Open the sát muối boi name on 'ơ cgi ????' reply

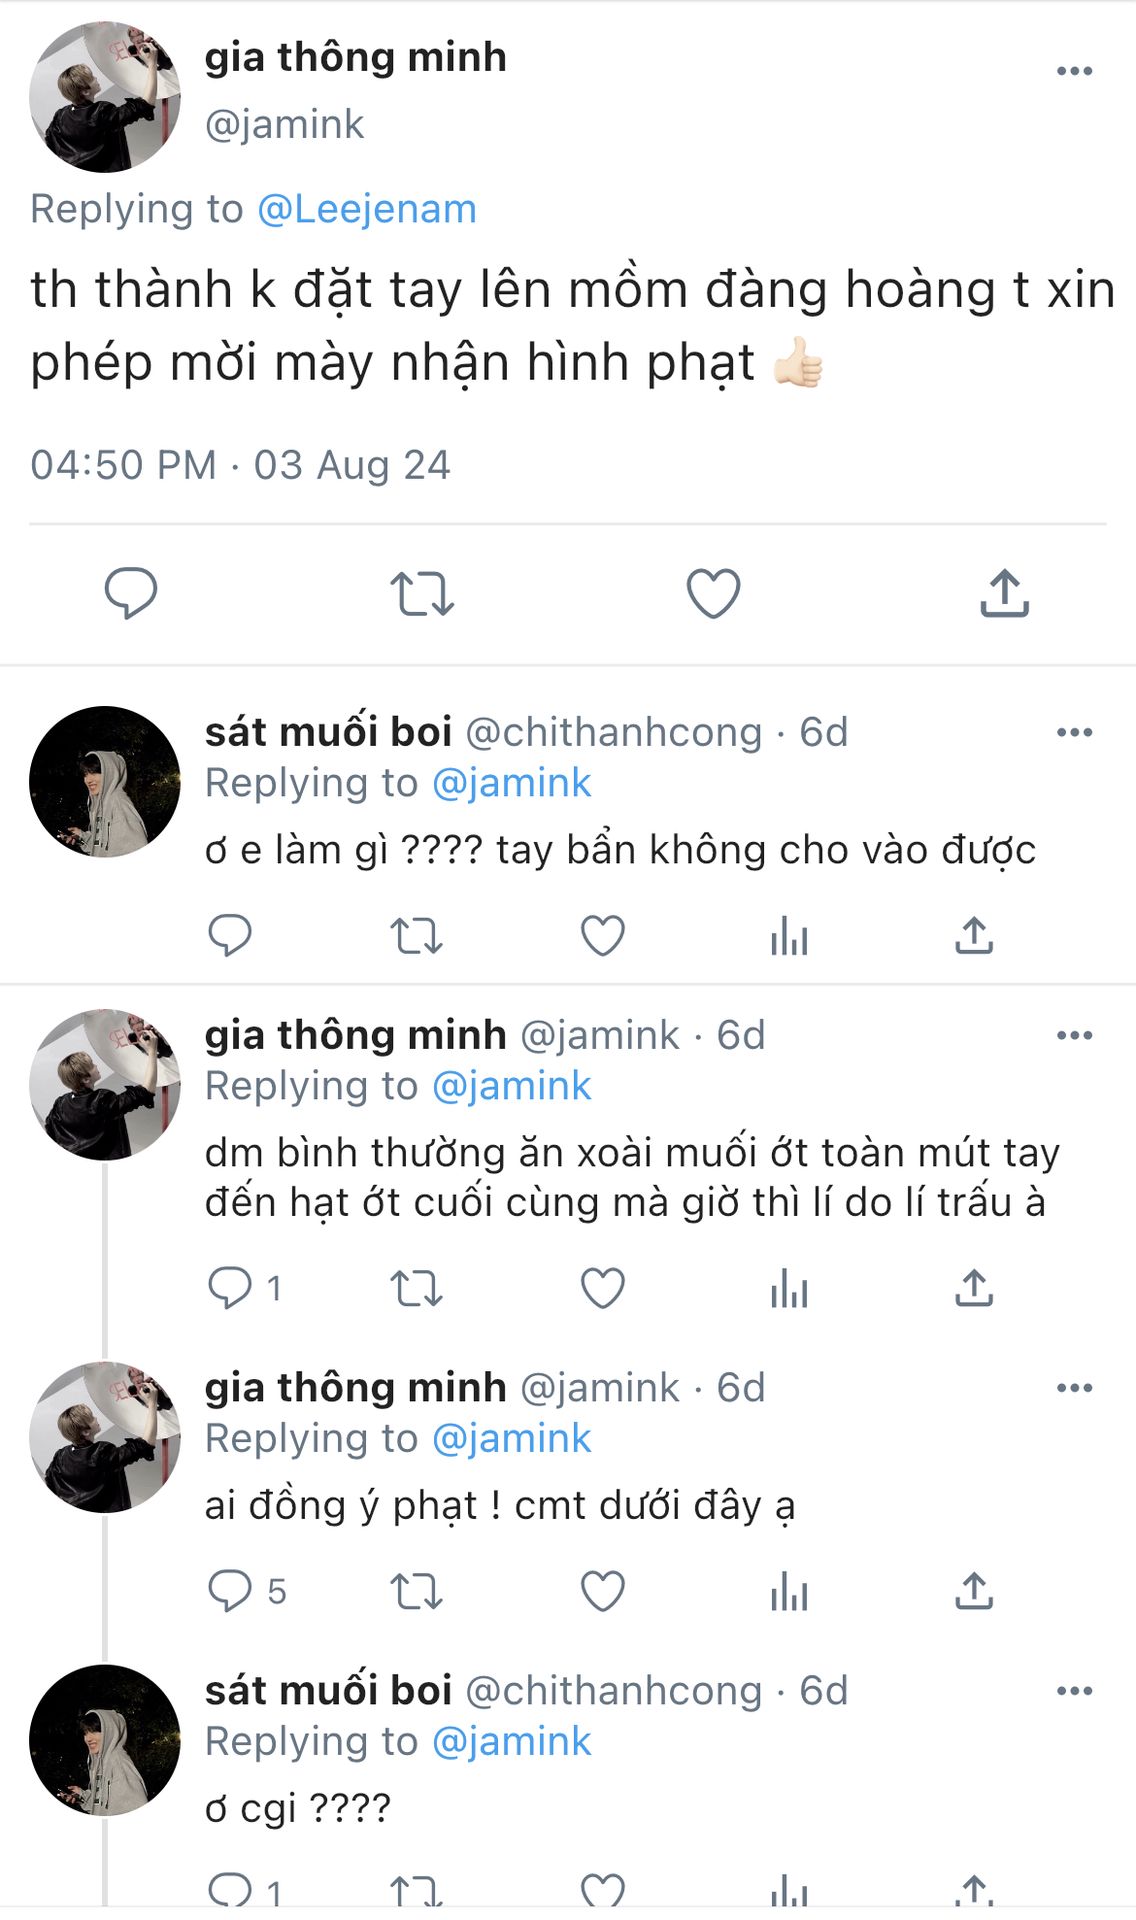[328, 1691]
